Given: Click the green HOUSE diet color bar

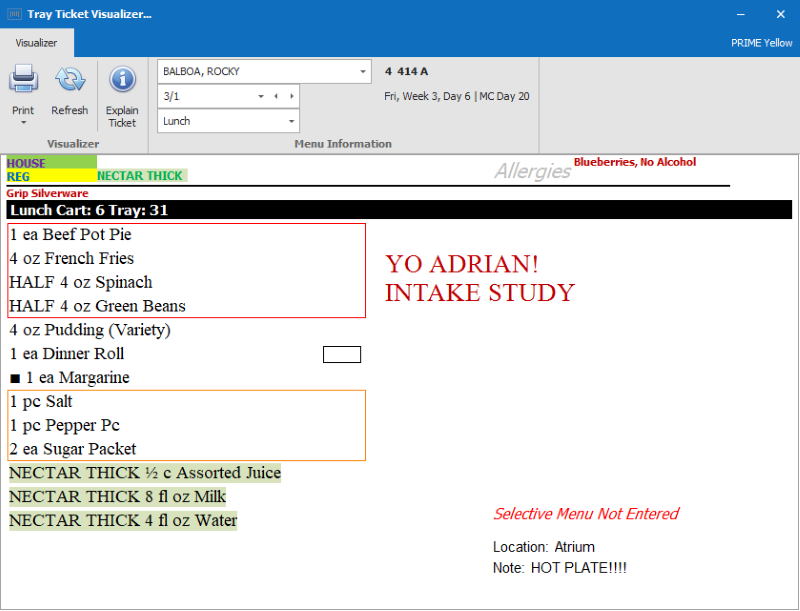Looking at the screenshot, I should point(51,162).
